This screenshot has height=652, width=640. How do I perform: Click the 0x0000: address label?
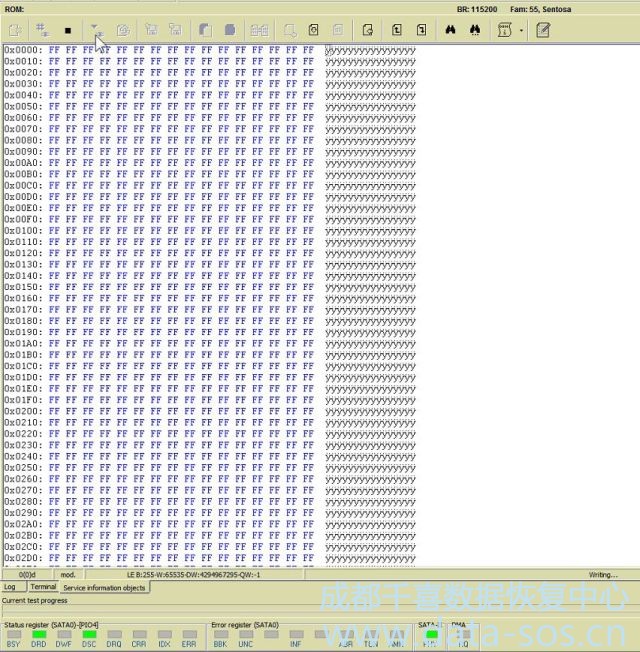[23, 50]
